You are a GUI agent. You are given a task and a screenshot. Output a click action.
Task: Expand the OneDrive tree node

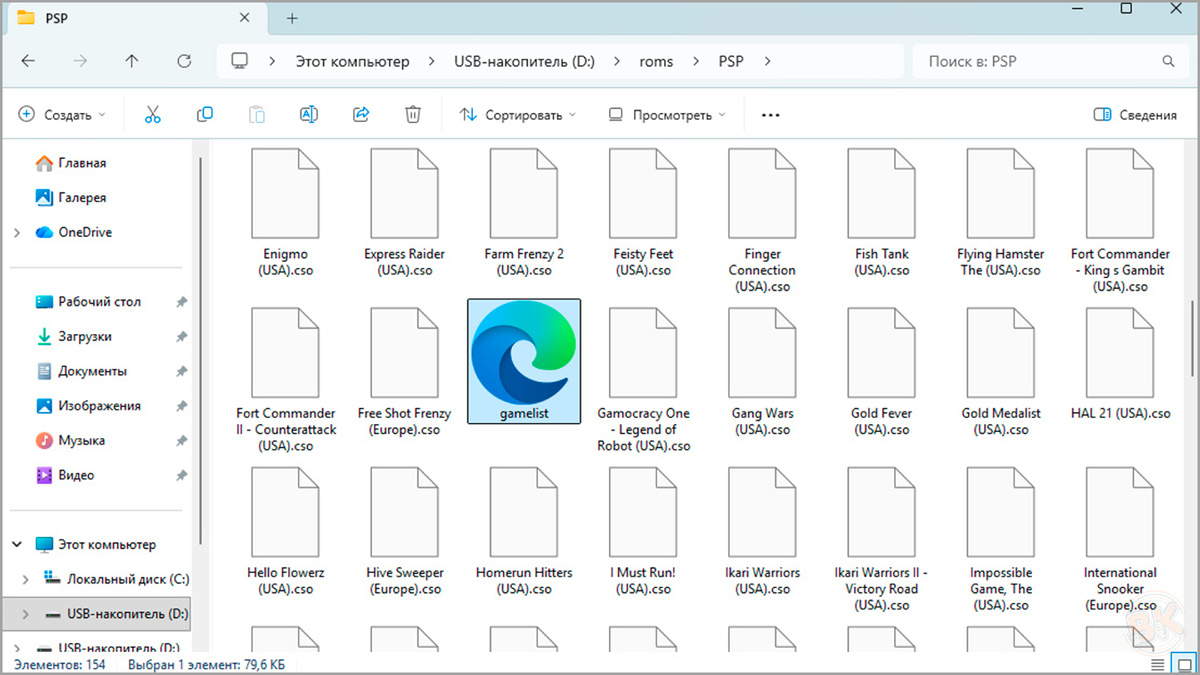click(16, 232)
